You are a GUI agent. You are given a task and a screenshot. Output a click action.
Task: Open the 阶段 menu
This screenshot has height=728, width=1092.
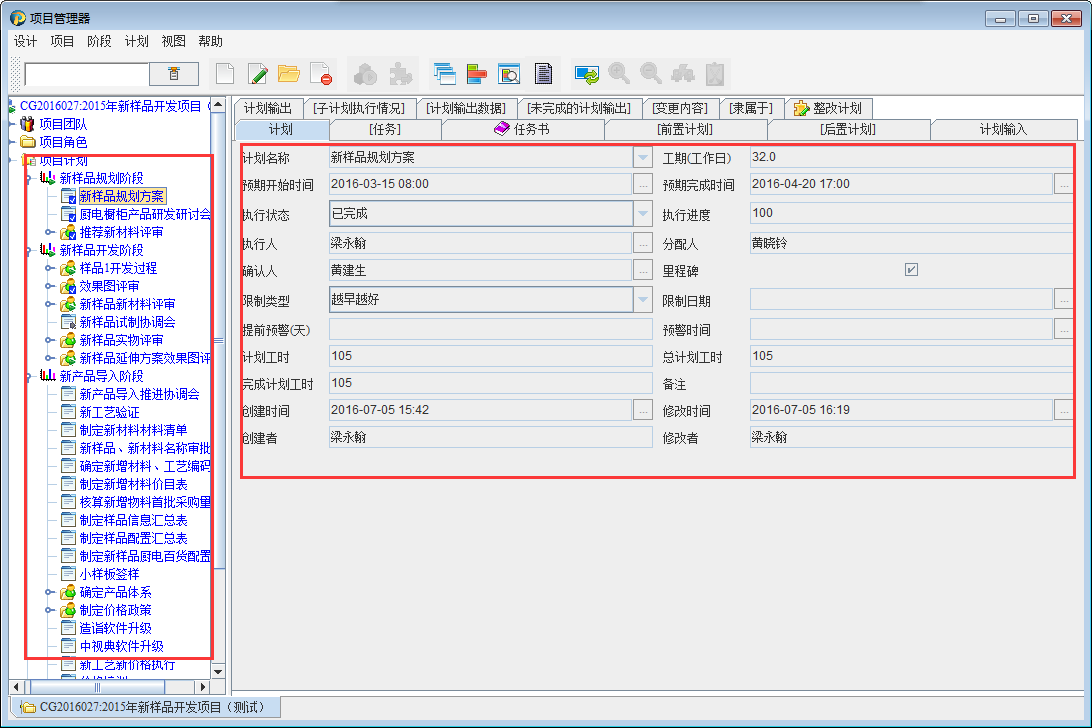coord(99,41)
